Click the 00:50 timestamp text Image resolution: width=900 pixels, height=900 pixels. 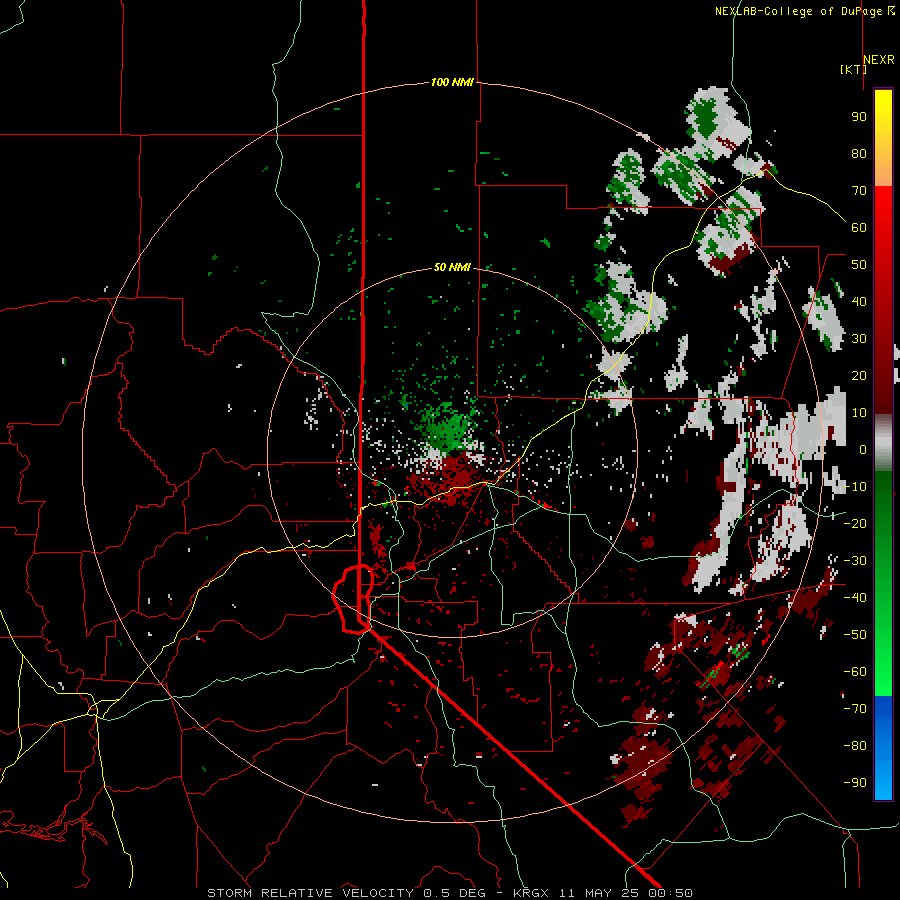671,893
